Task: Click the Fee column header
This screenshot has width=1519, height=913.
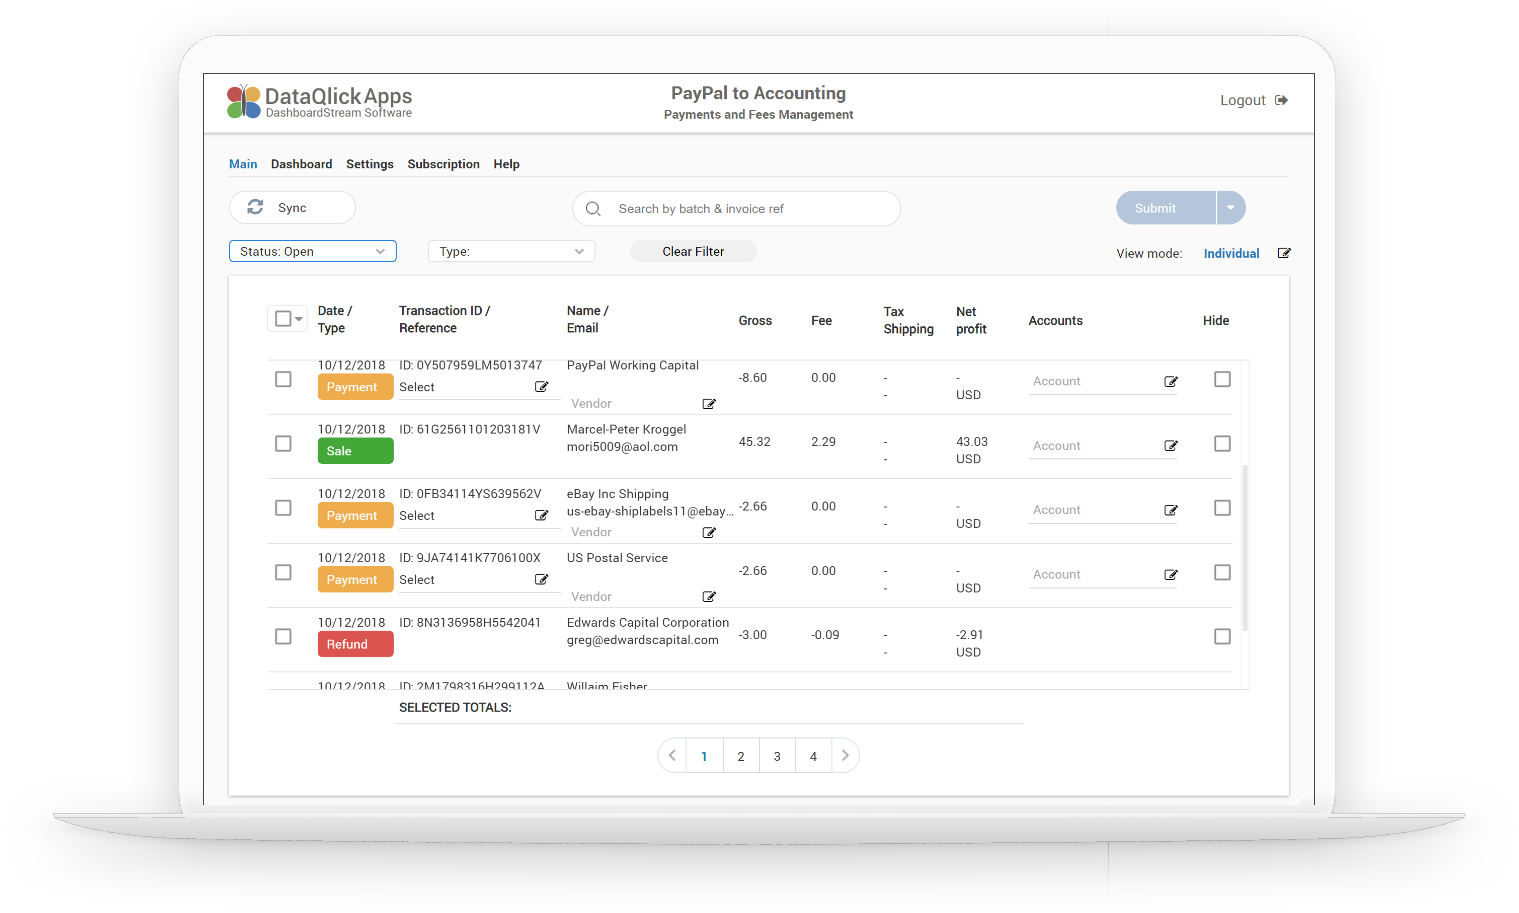Action: click(x=821, y=321)
